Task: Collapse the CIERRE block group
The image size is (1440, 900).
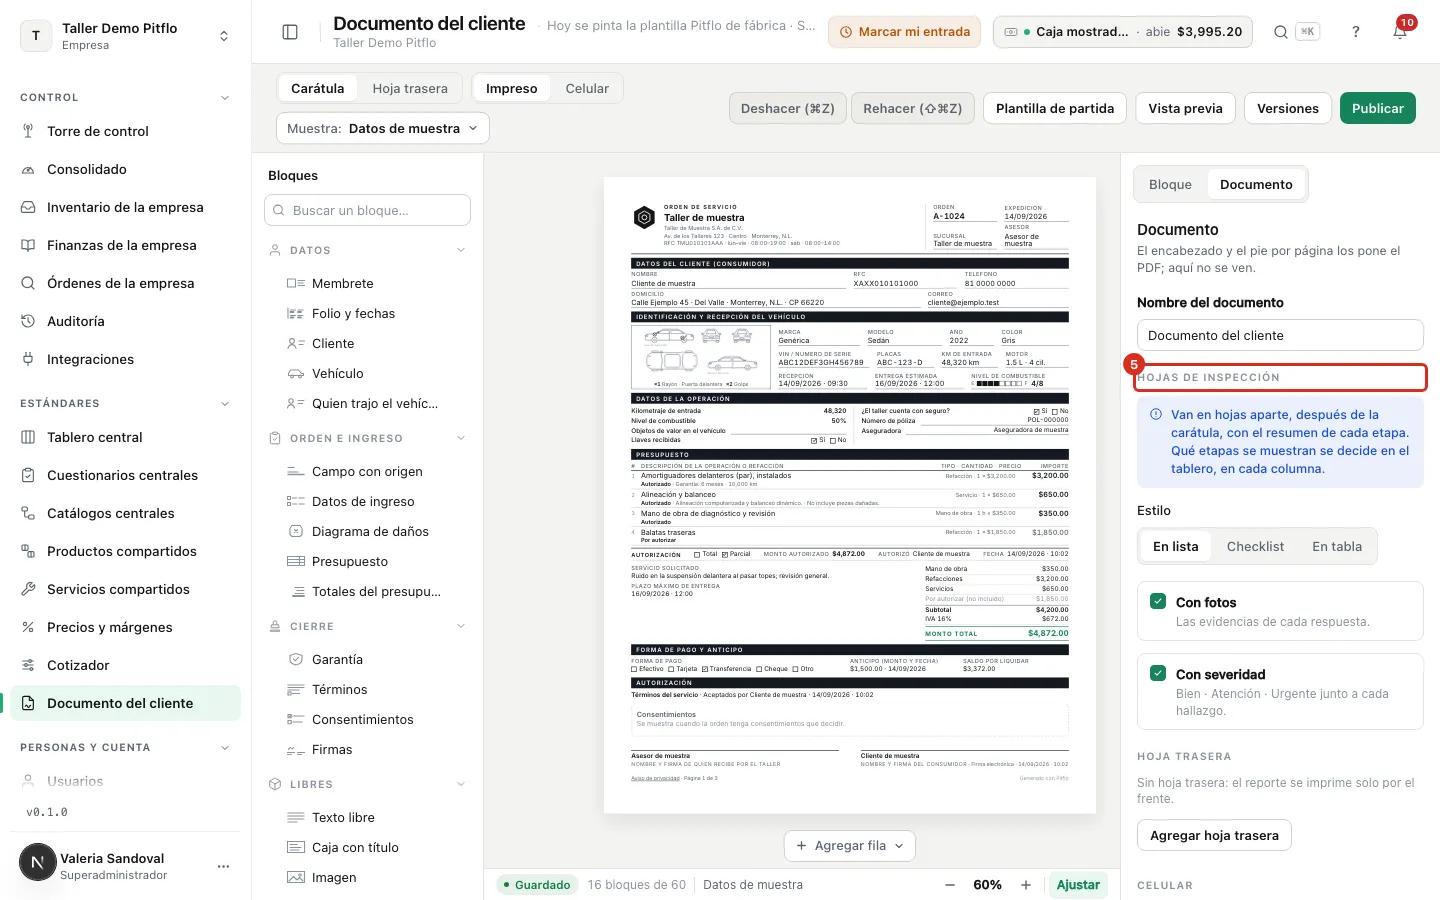Action: click(461, 626)
